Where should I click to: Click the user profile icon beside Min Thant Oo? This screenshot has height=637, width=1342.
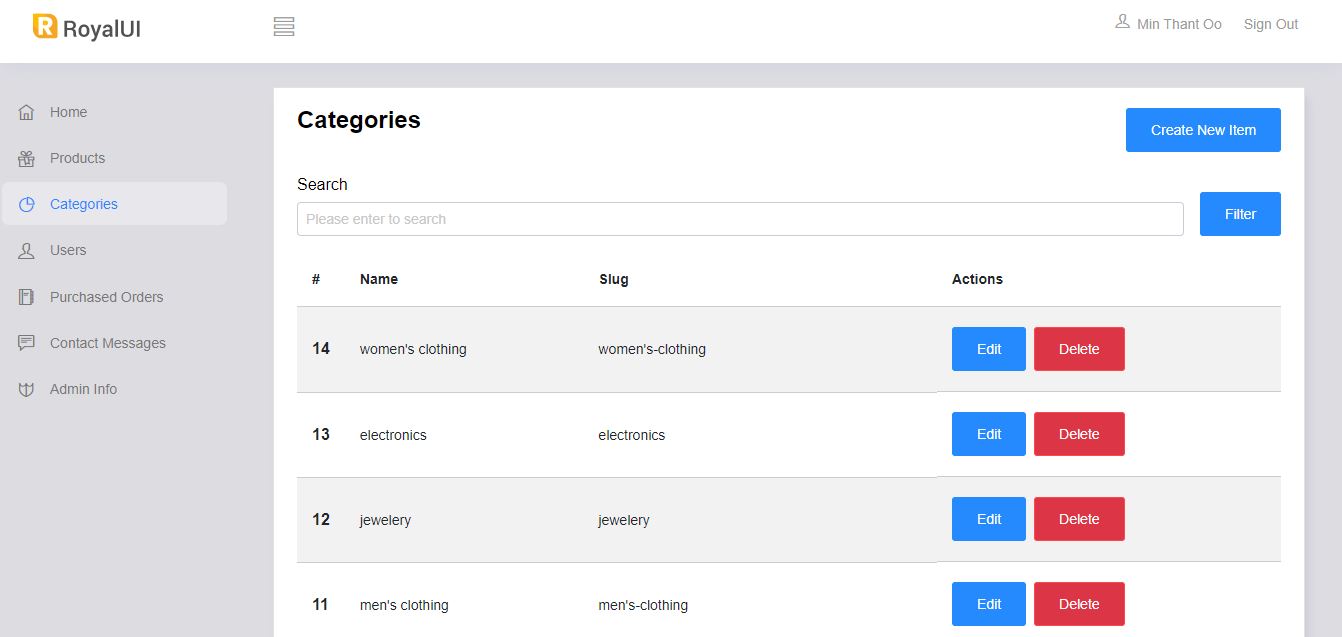(x=1123, y=22)
